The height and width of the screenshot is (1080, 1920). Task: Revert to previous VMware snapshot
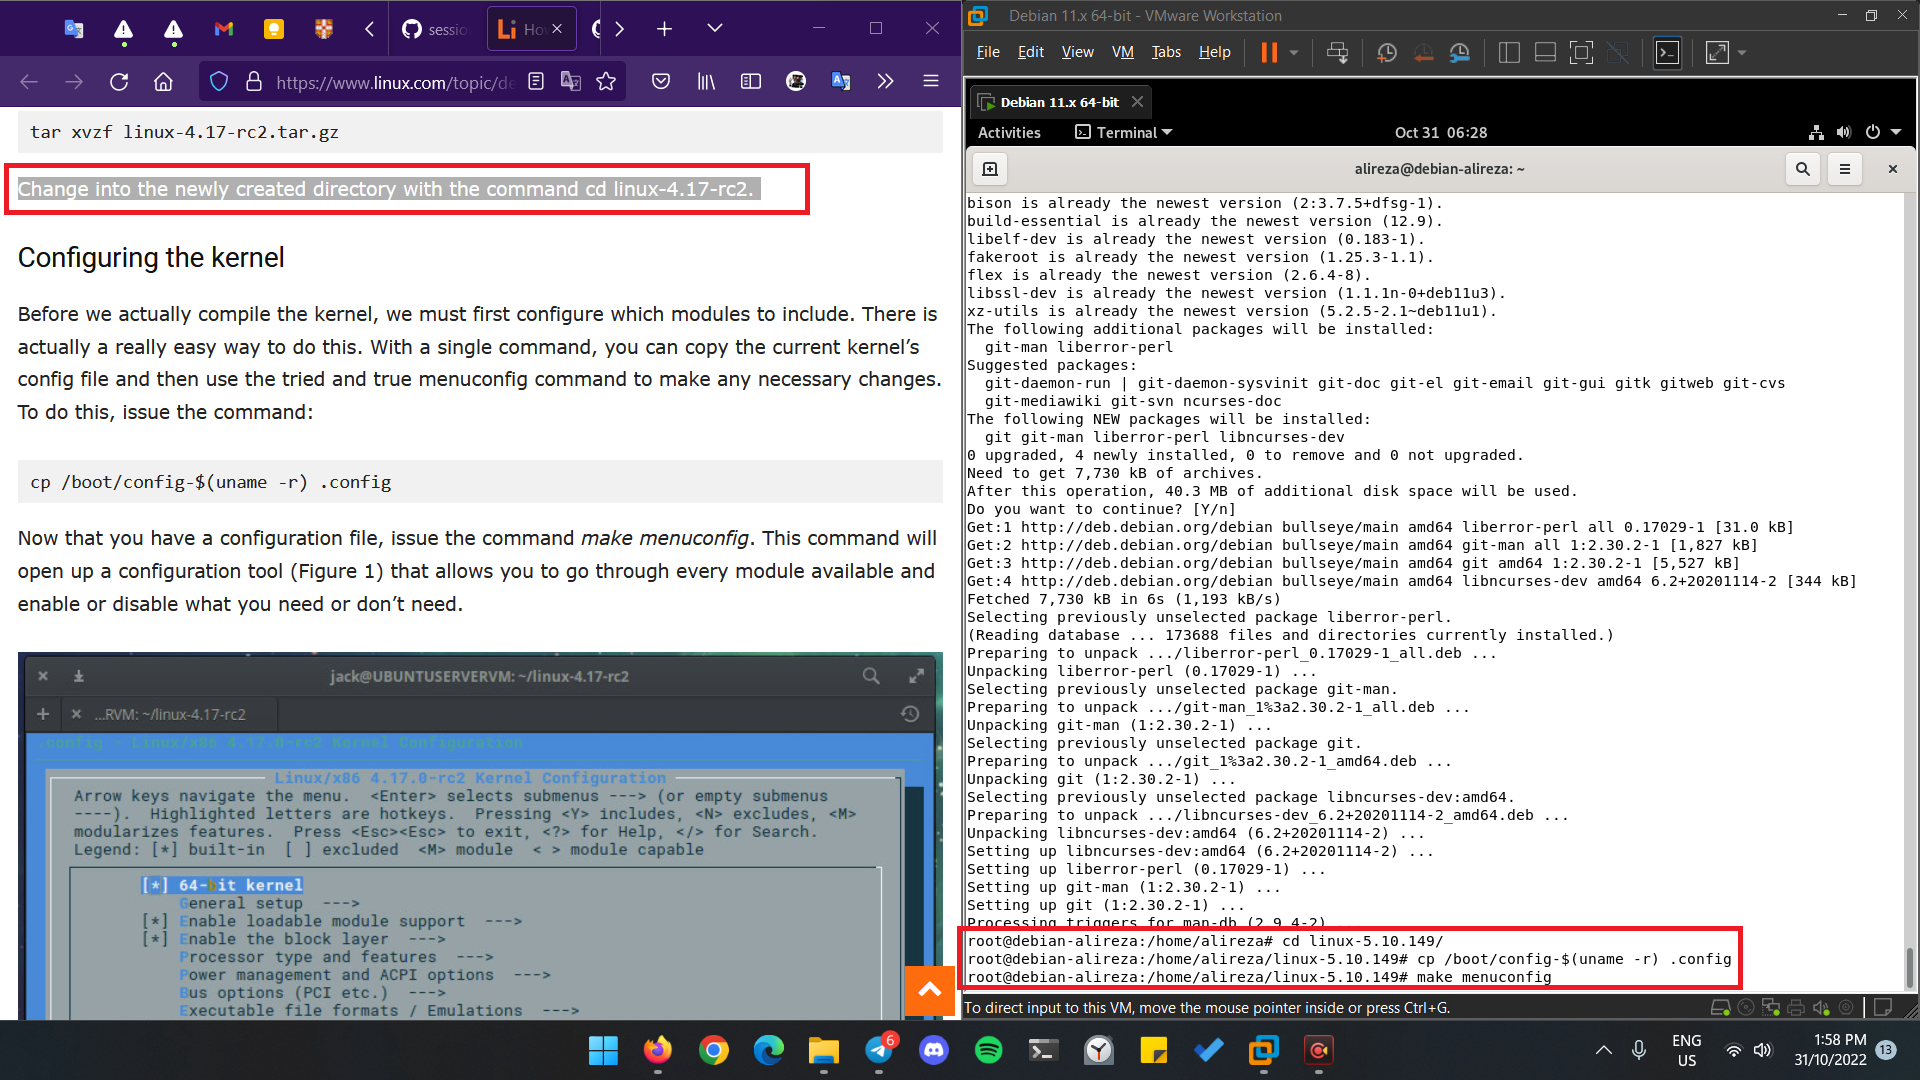pos(1423,53)
